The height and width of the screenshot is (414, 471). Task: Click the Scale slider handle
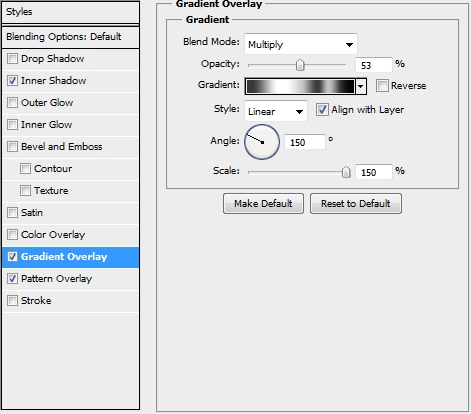(x=346, y=172)
